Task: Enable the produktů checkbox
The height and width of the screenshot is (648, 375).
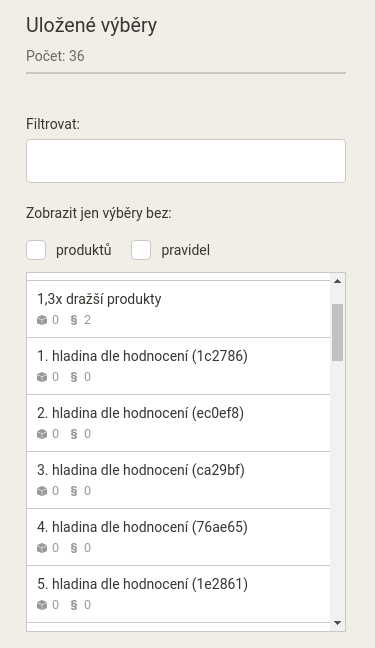Action: click(x=36, y=250)
